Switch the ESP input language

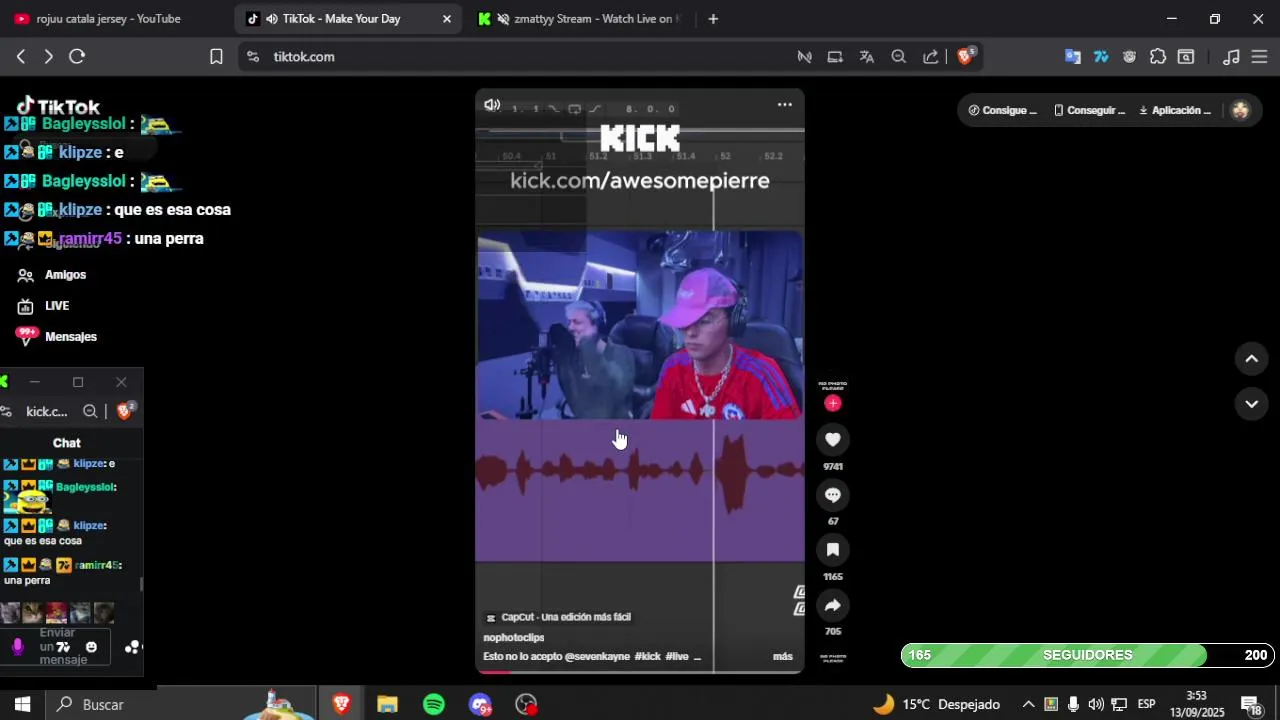1146,705
